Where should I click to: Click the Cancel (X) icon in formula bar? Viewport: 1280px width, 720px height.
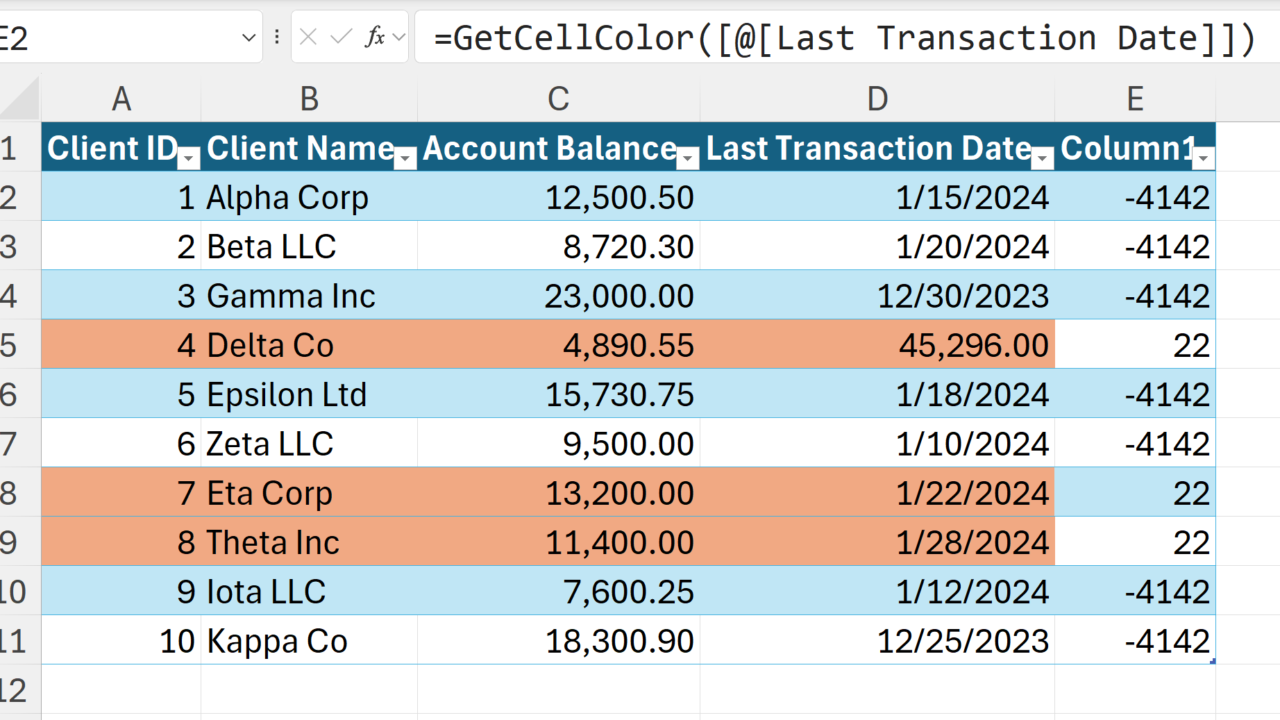coord(308,38)
